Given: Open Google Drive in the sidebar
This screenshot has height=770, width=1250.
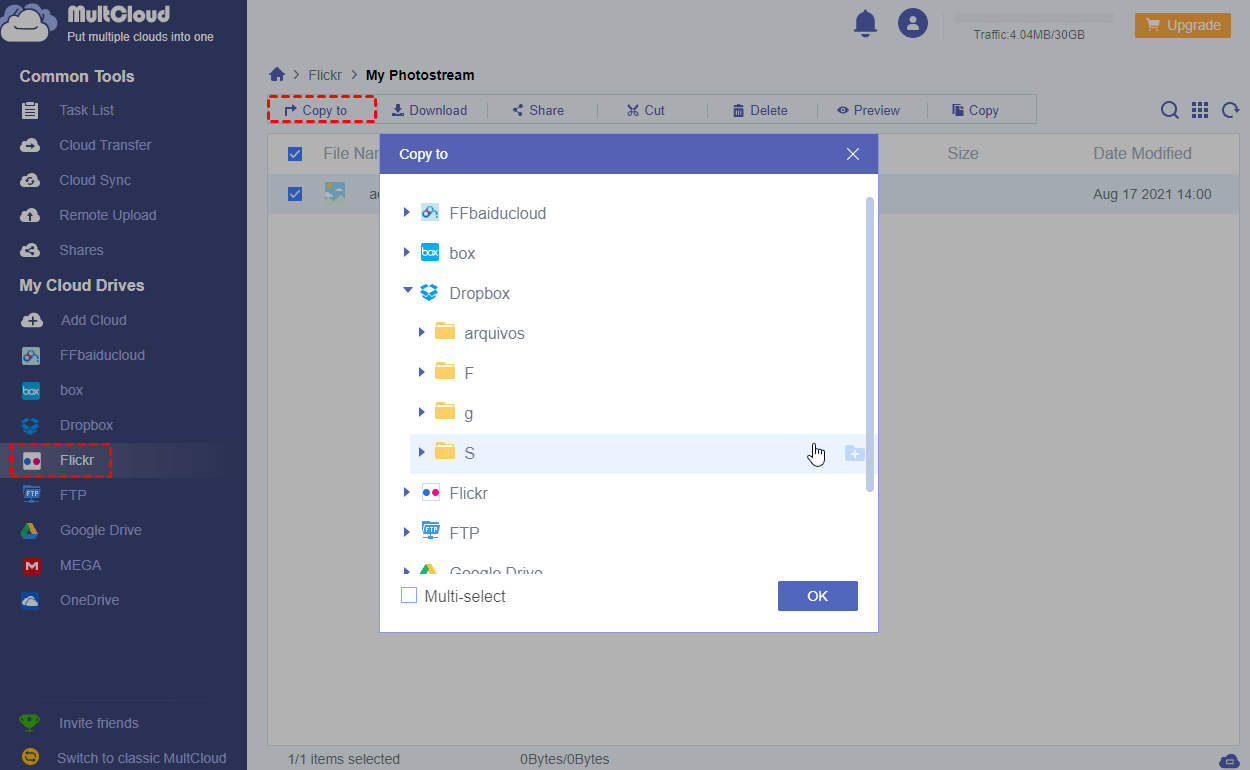Looking at the screenshot, I should [x=100, y=530].
